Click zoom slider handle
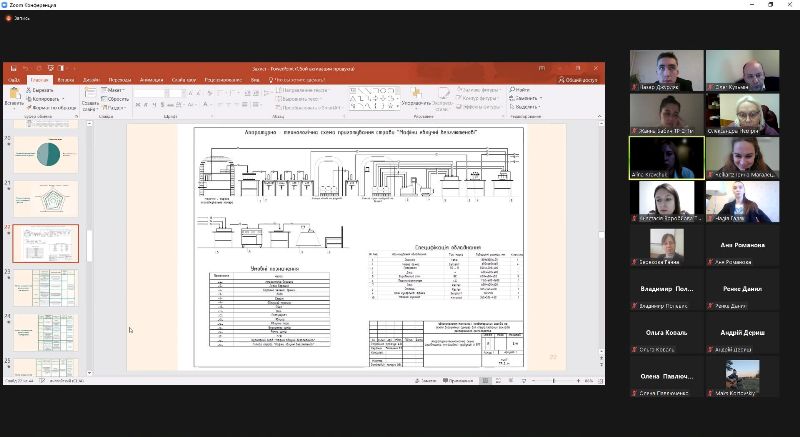The image size is (800, 437). pos(554,381)
